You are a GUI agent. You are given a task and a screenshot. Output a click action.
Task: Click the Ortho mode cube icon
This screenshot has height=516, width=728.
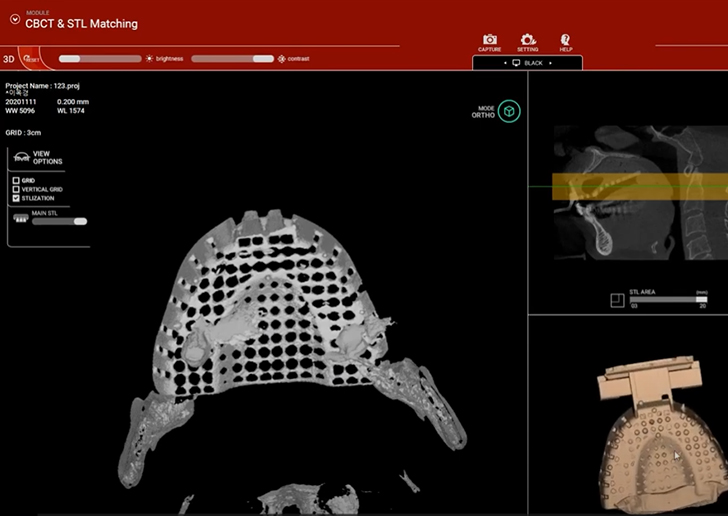pyautogui.click(x=510, y=110)
